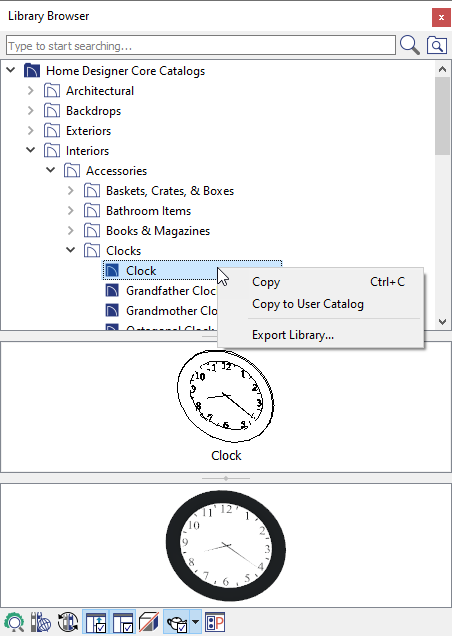This screenshot has width=452, height=636.
Task: Click the tree scrollbar down arrow
Action: (443, 322)
